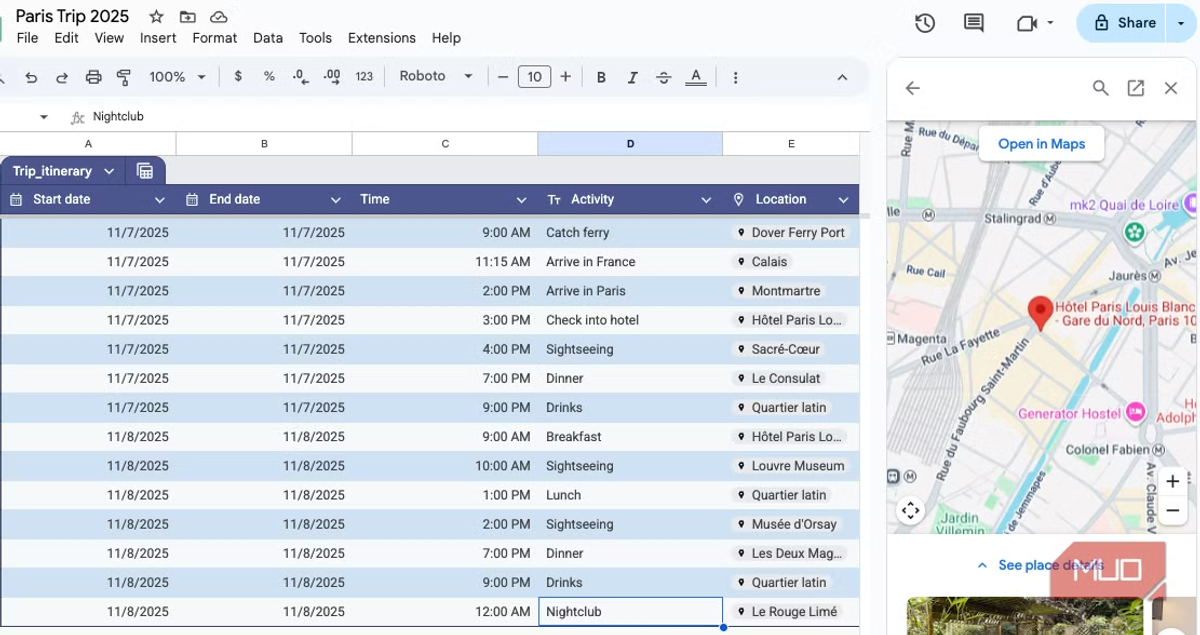Open map in new window icon
This screenshot has height=635, width=1200.
[x=1135, y=88]
